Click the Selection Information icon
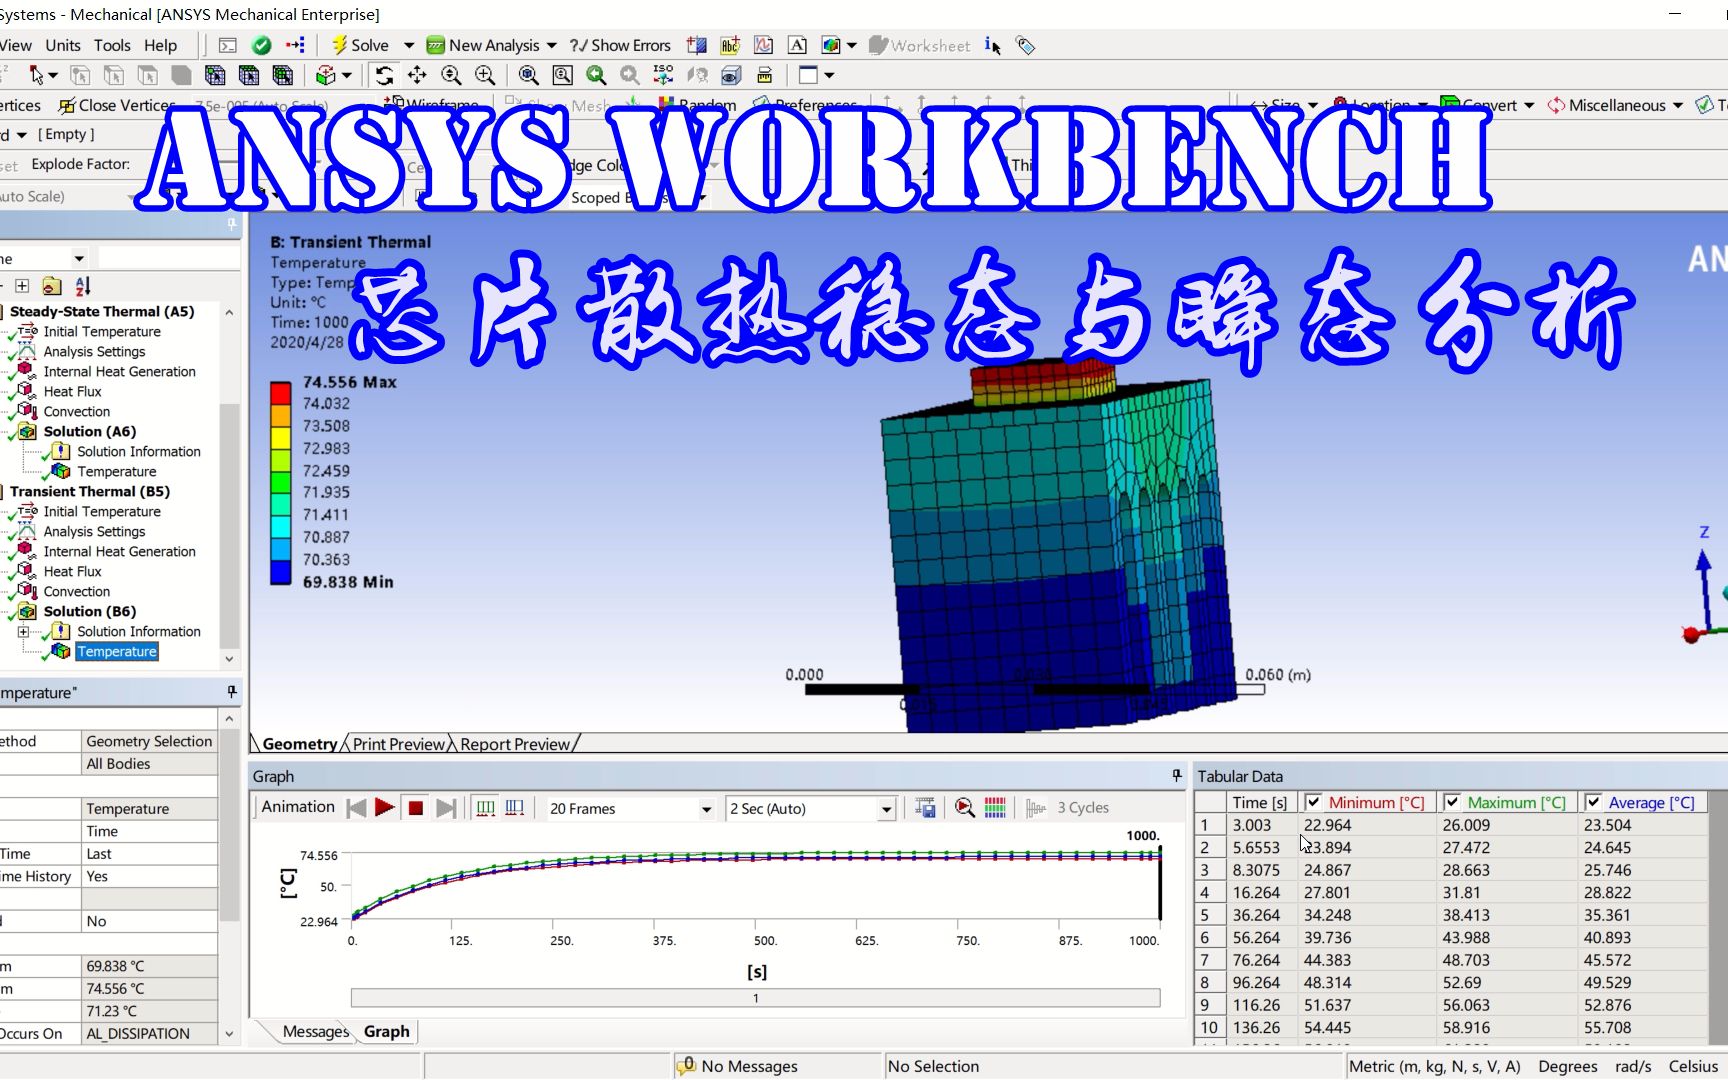Screen dimensions: 1728x1080 click(x=992, y=45)
